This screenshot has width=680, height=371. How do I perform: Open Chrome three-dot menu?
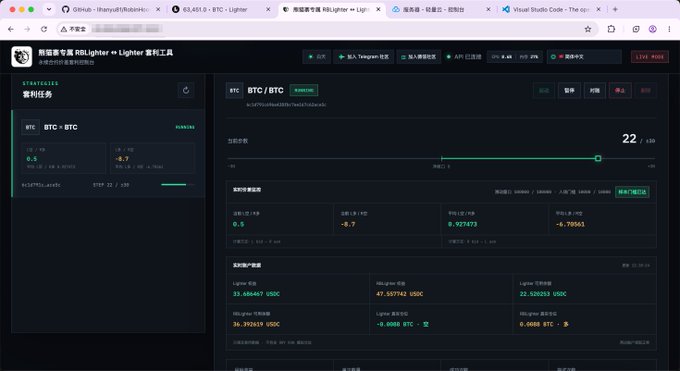click(x=669, y=29)
